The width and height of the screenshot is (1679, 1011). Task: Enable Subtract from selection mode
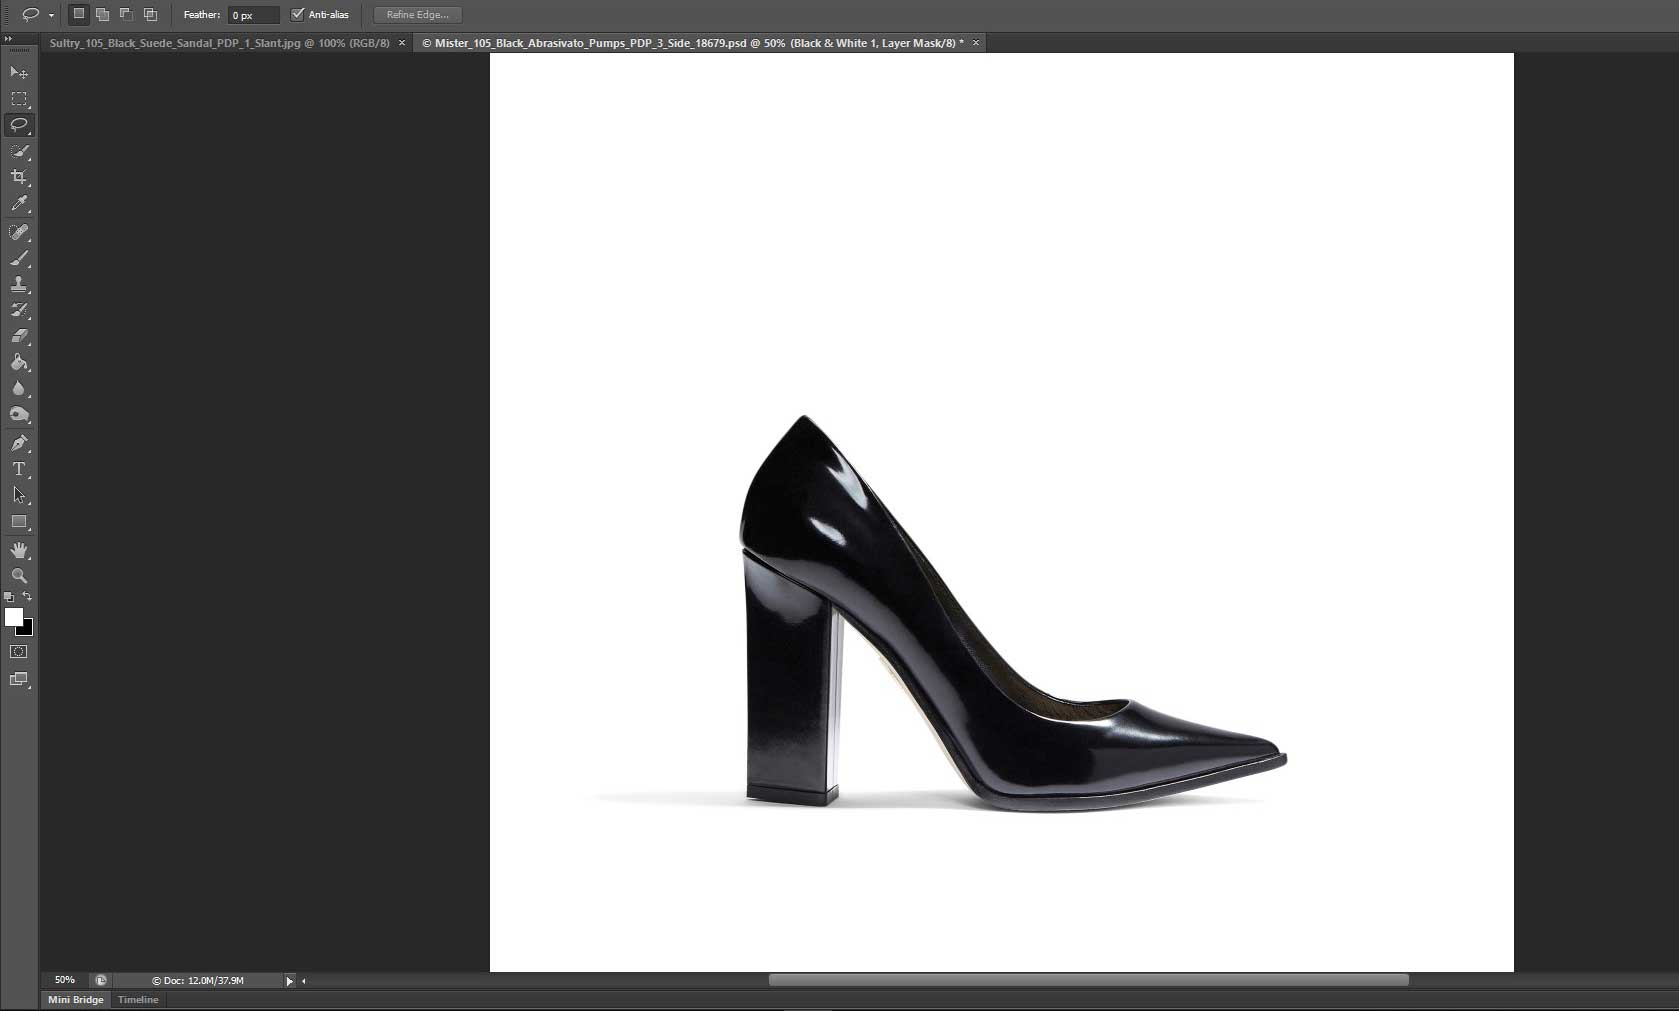125,14
